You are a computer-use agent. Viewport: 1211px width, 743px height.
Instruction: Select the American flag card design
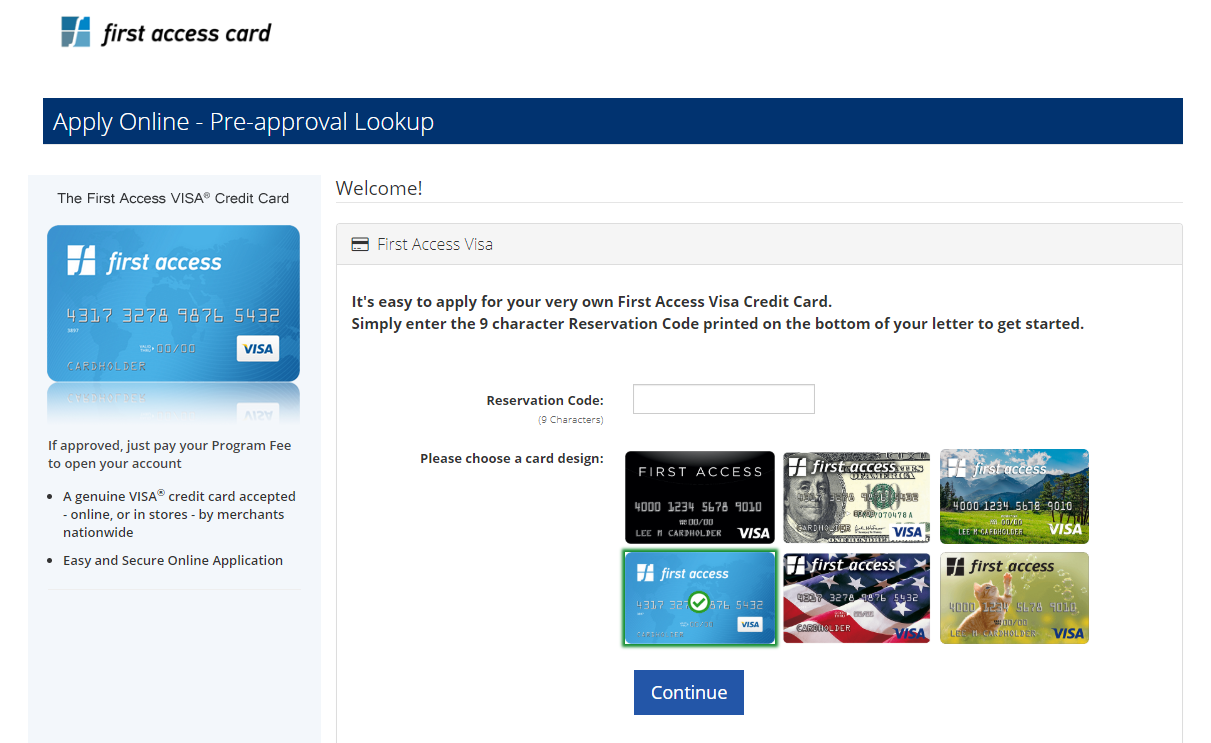tap(856, 598)
